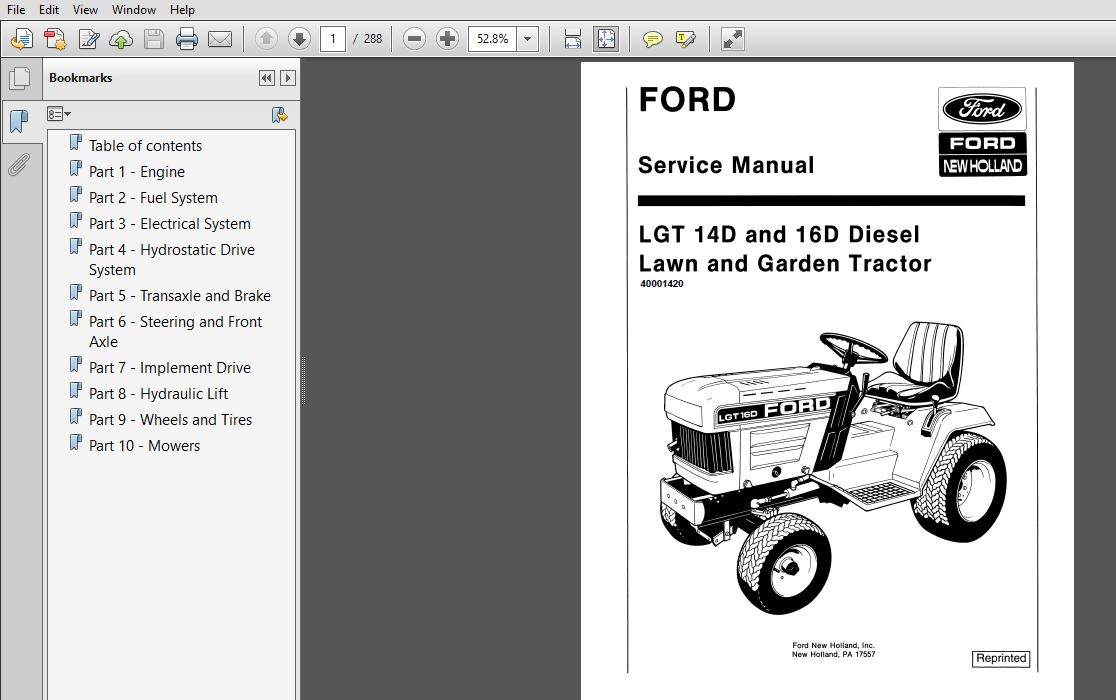Click the Edit/Sign document icon

tap(88, 39)
